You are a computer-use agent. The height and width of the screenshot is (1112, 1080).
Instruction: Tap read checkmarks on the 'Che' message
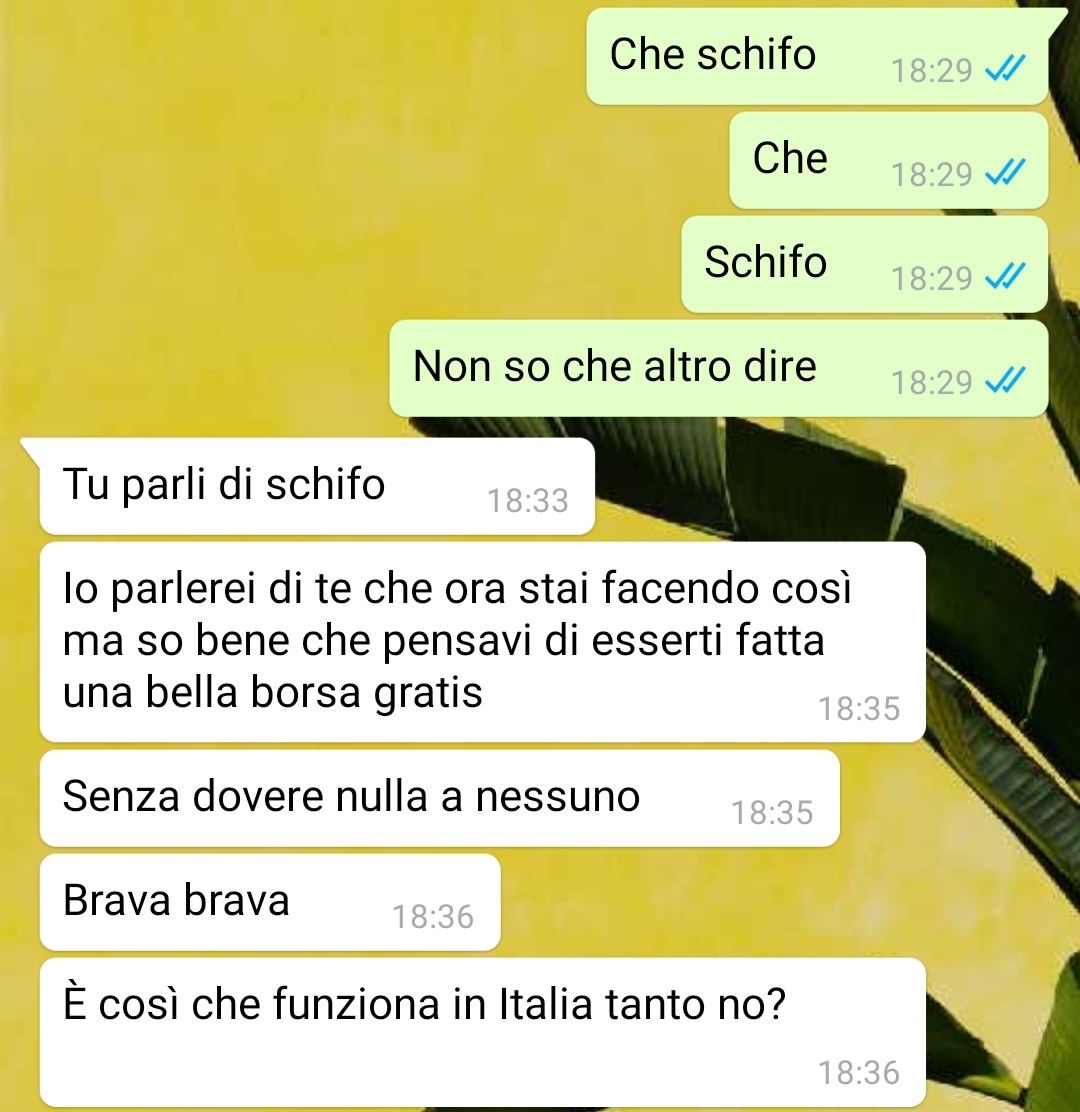point(1005,173)
